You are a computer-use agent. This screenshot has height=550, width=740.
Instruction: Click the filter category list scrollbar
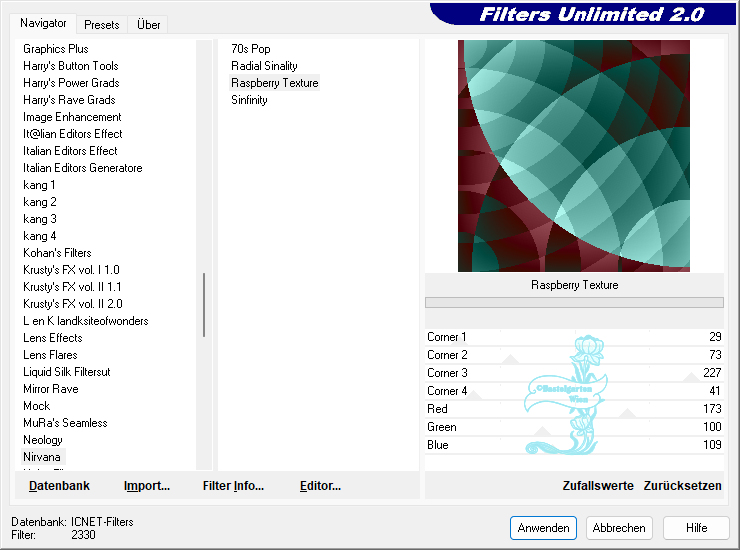point(205,307)
